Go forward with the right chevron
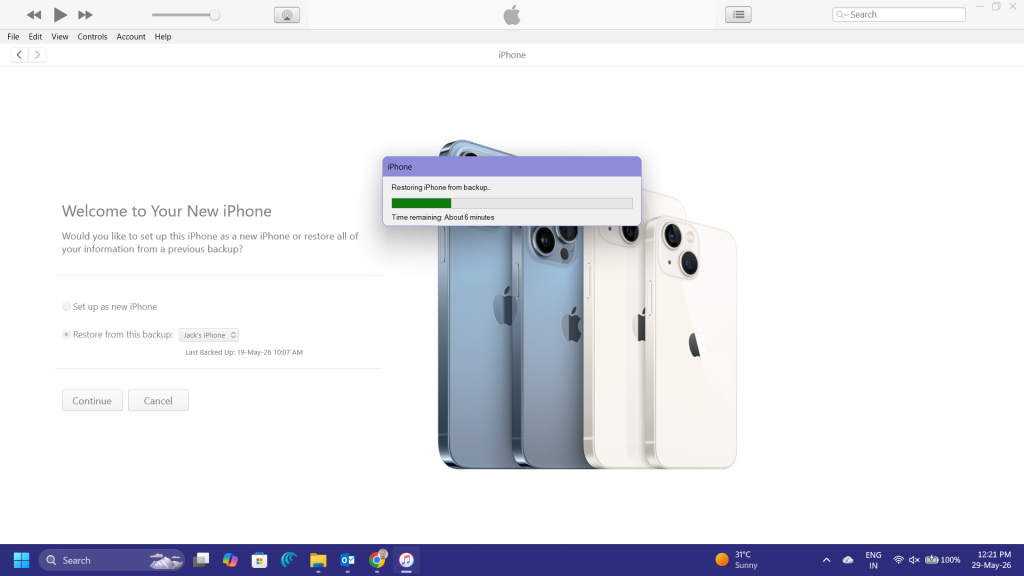1024x576 pixels. tap(37, 55)
